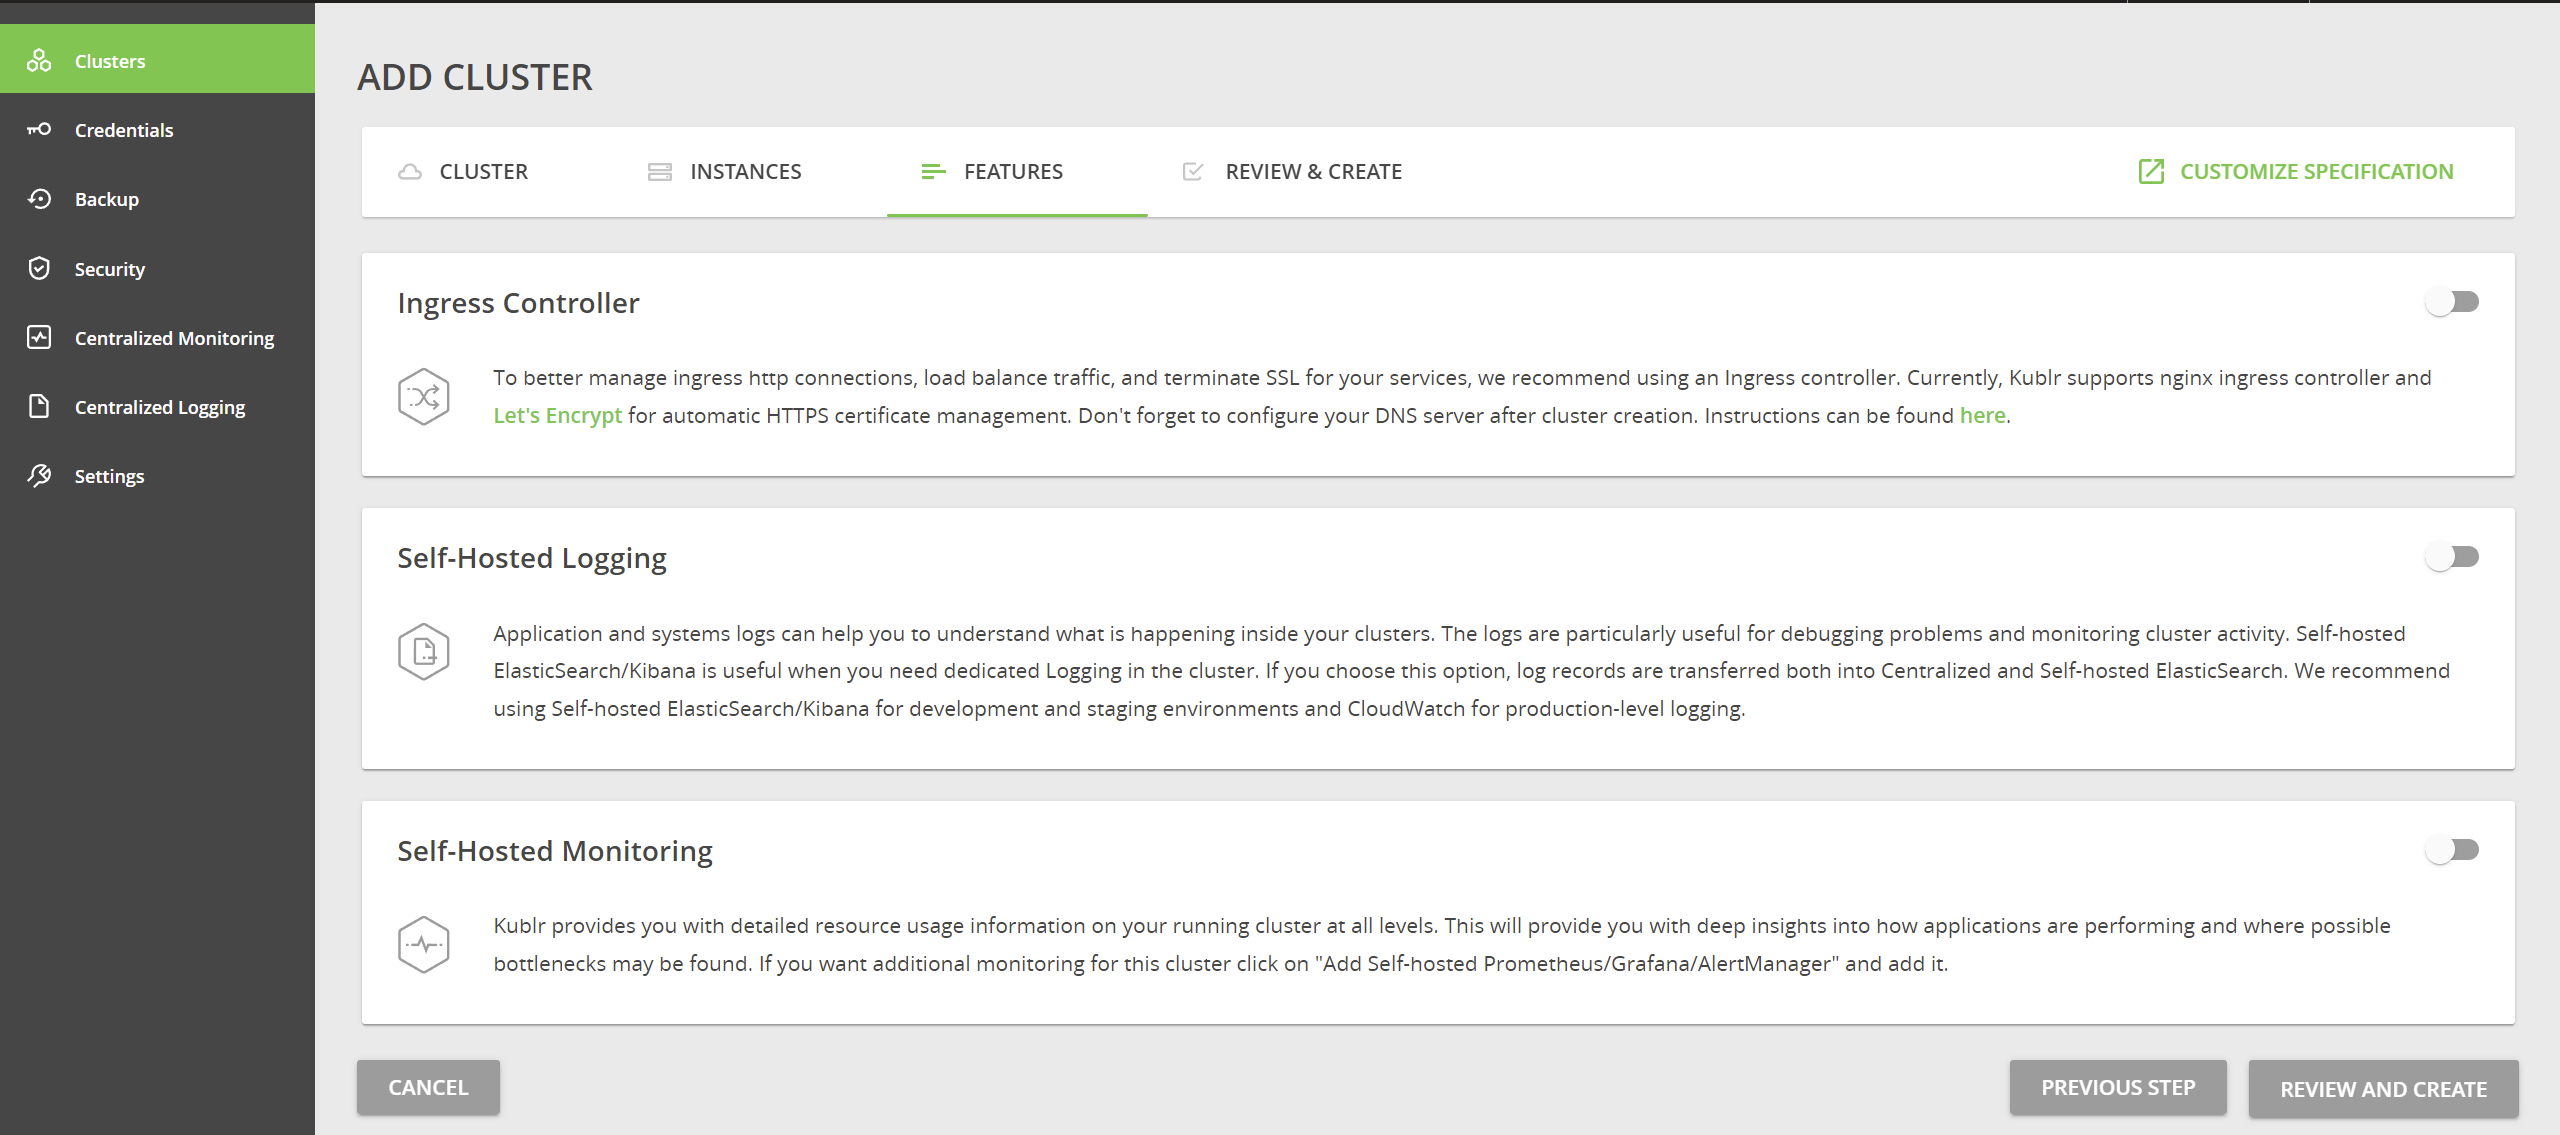Click the Settings wrench icon
Image resolution: width=2560 pixels, height=1135 pixels.
pos(39,475)
